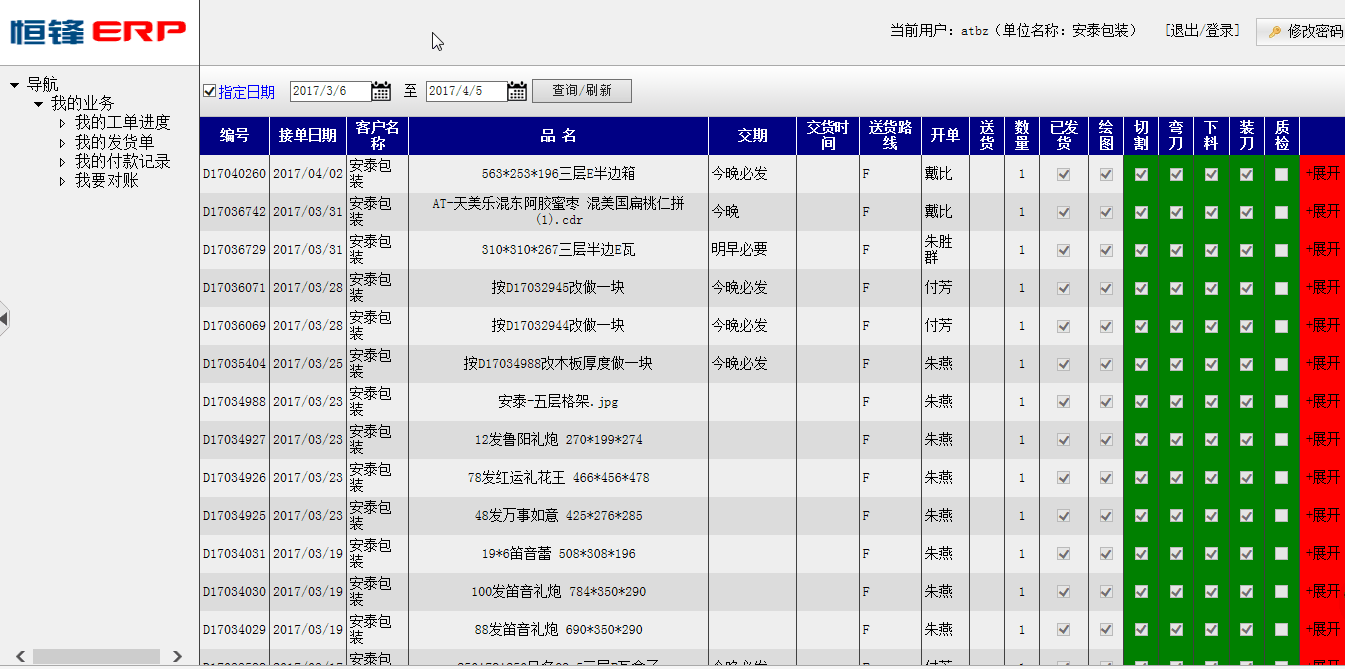Toggle 切割 checkbox for order D17036742

point(1141,212)
